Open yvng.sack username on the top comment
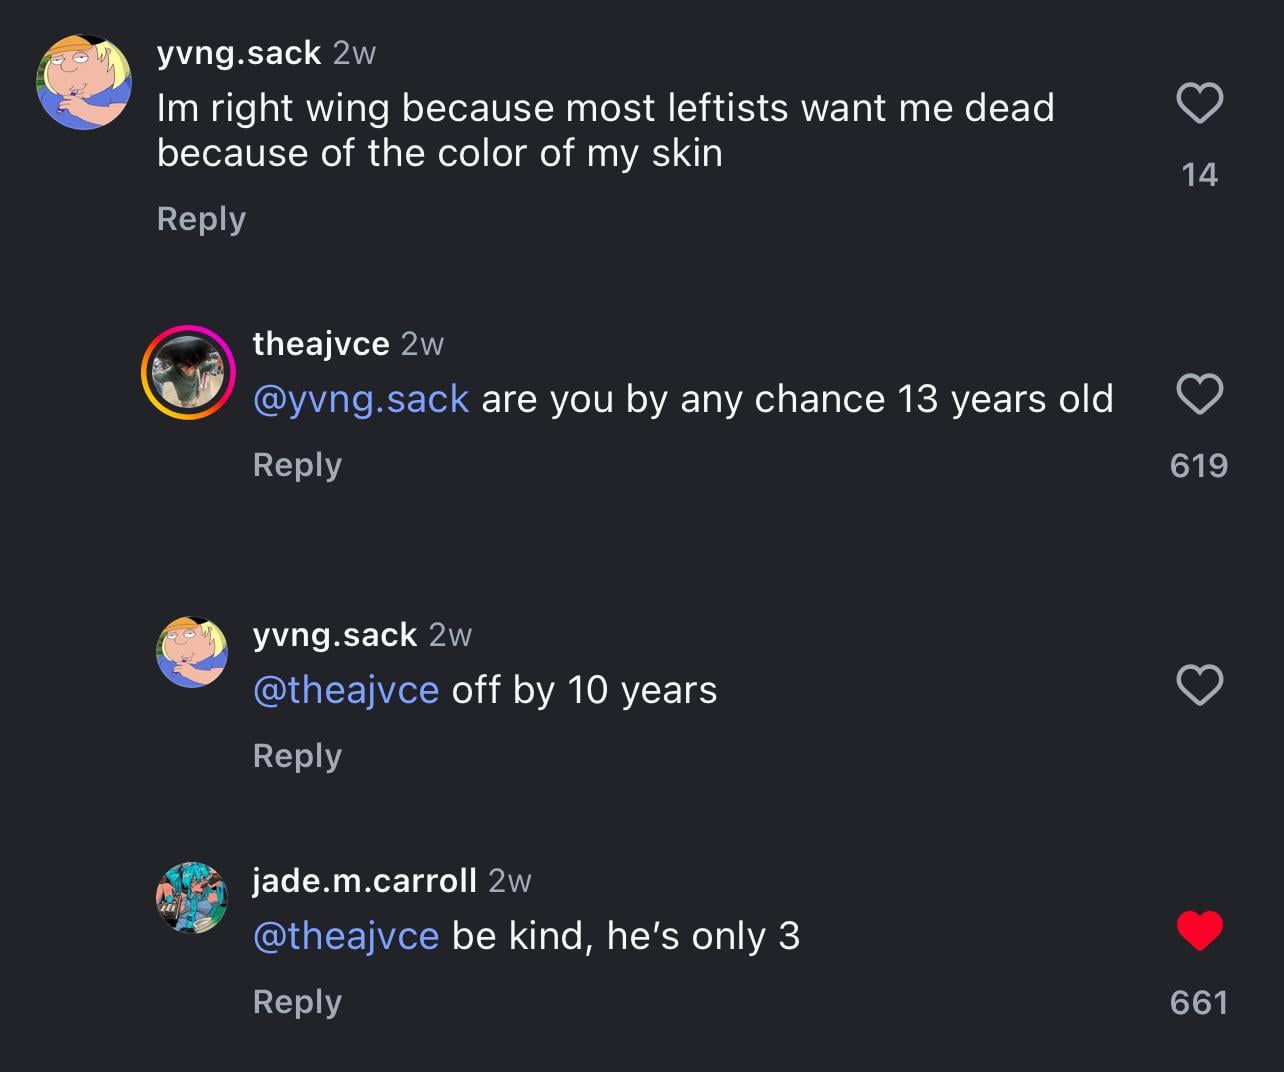 (239, 53)
